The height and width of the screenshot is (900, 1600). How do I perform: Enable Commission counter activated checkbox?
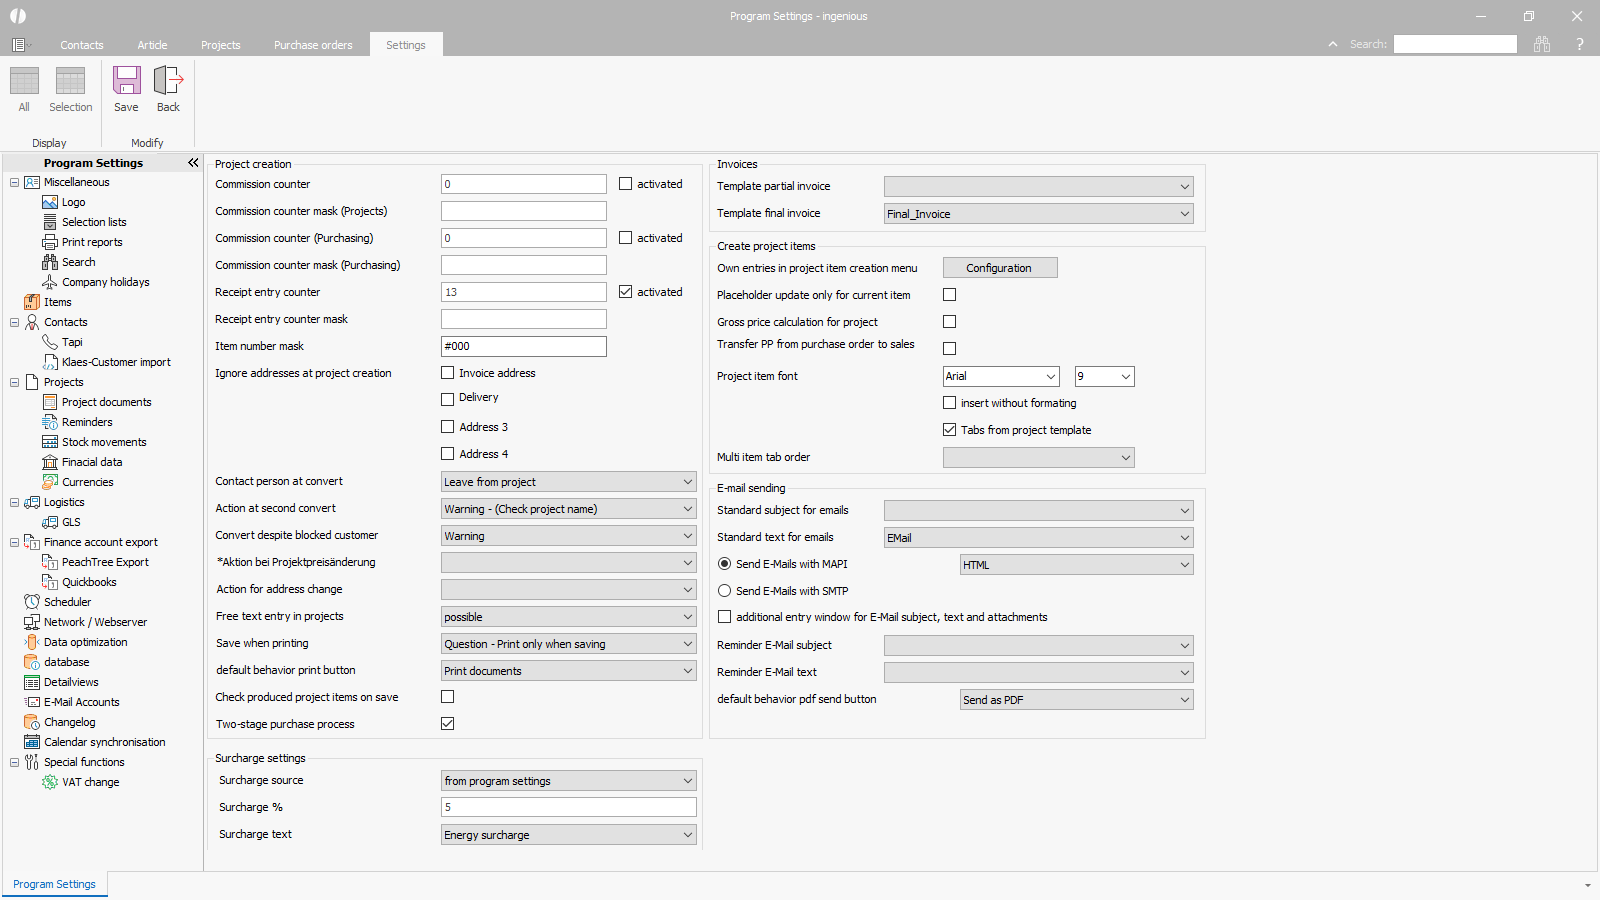click(x=626, y=184)
